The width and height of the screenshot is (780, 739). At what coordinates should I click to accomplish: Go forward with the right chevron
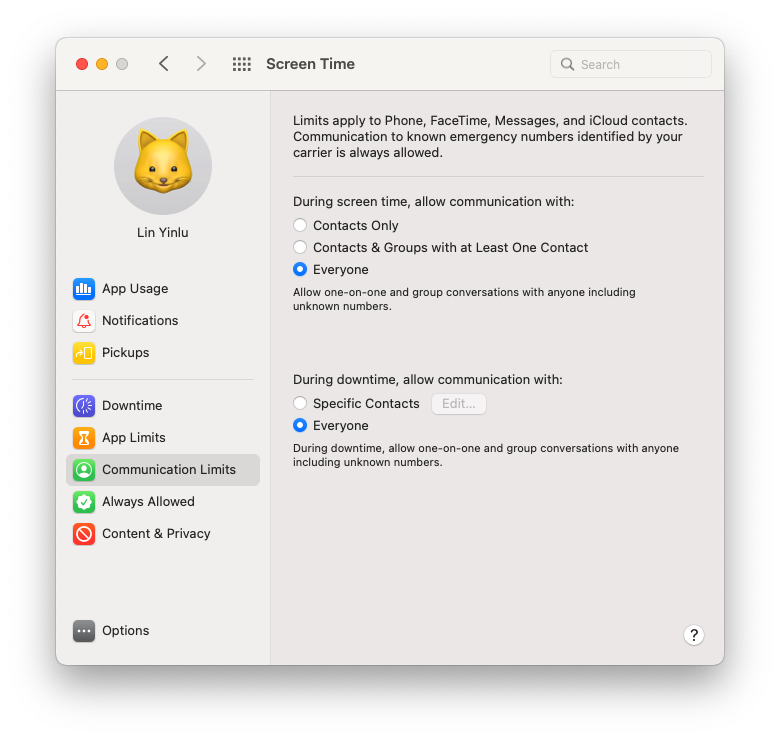coord(201,64)
